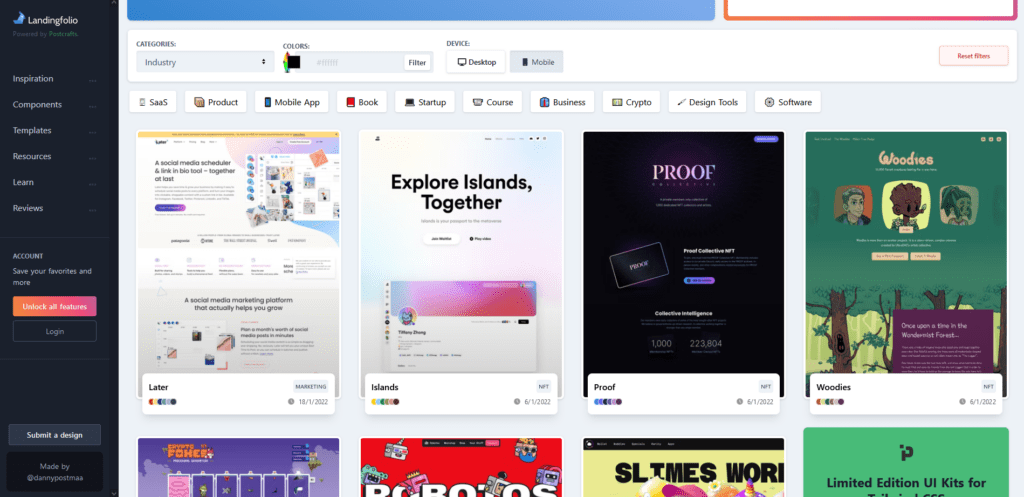Open the Robotos landing page thumbnail
Screen dimensions: 1024x497
click(460, 467)
